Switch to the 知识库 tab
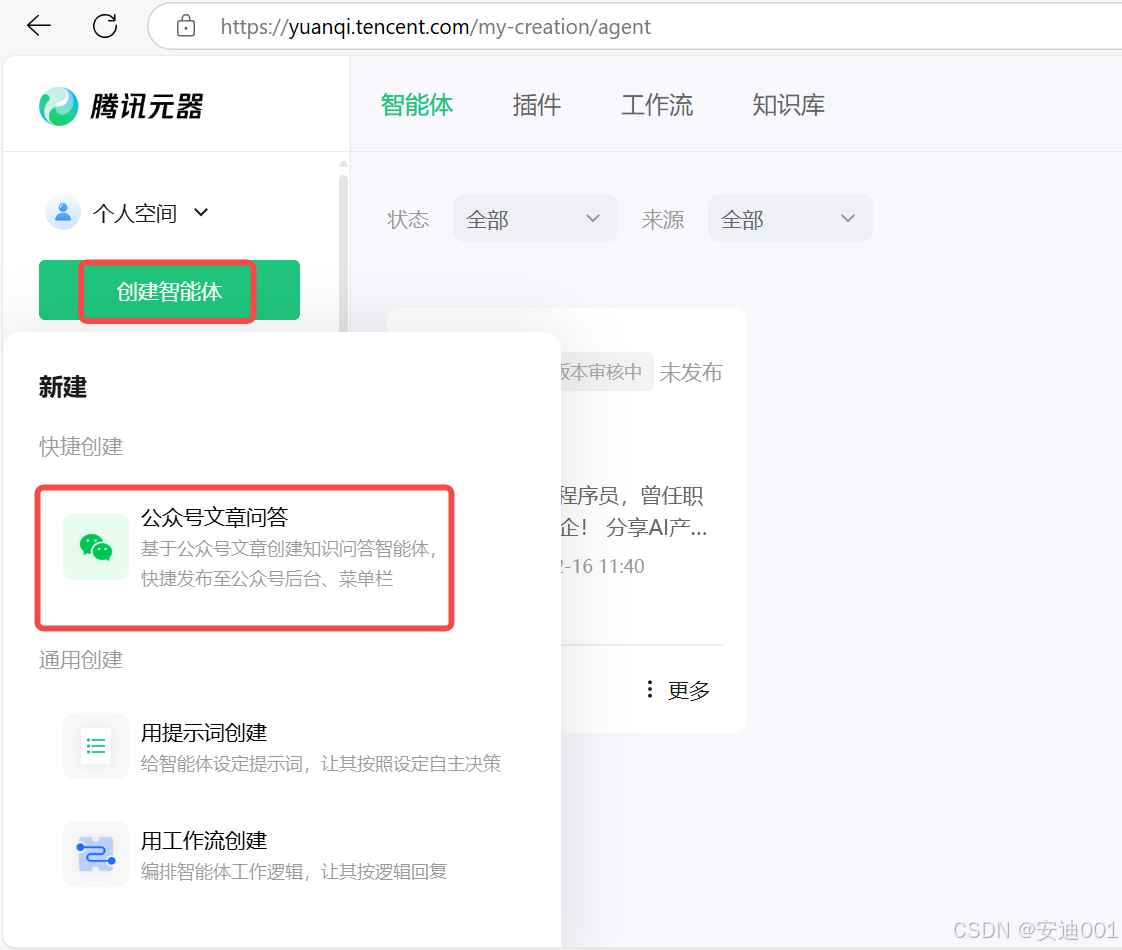 tap(789, 105)
